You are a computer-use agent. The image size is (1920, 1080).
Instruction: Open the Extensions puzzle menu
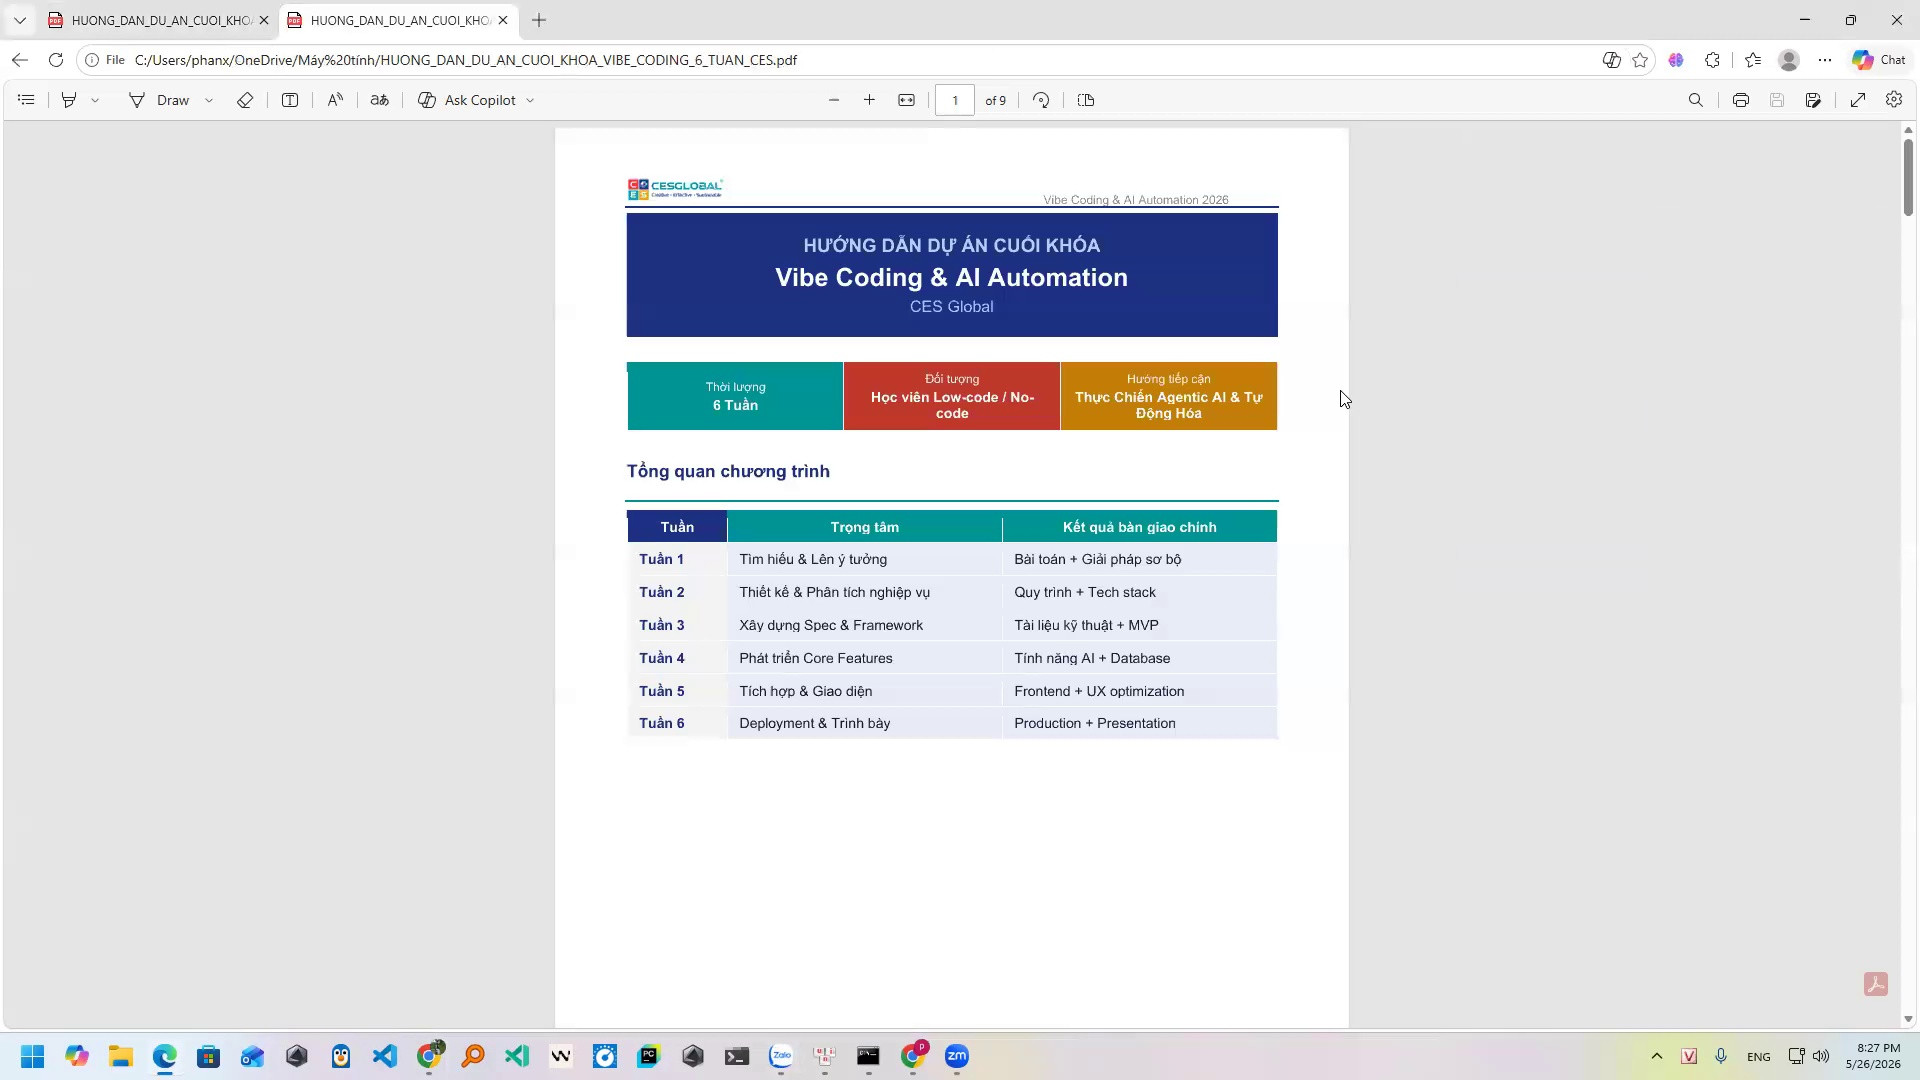click(1713, 60)
